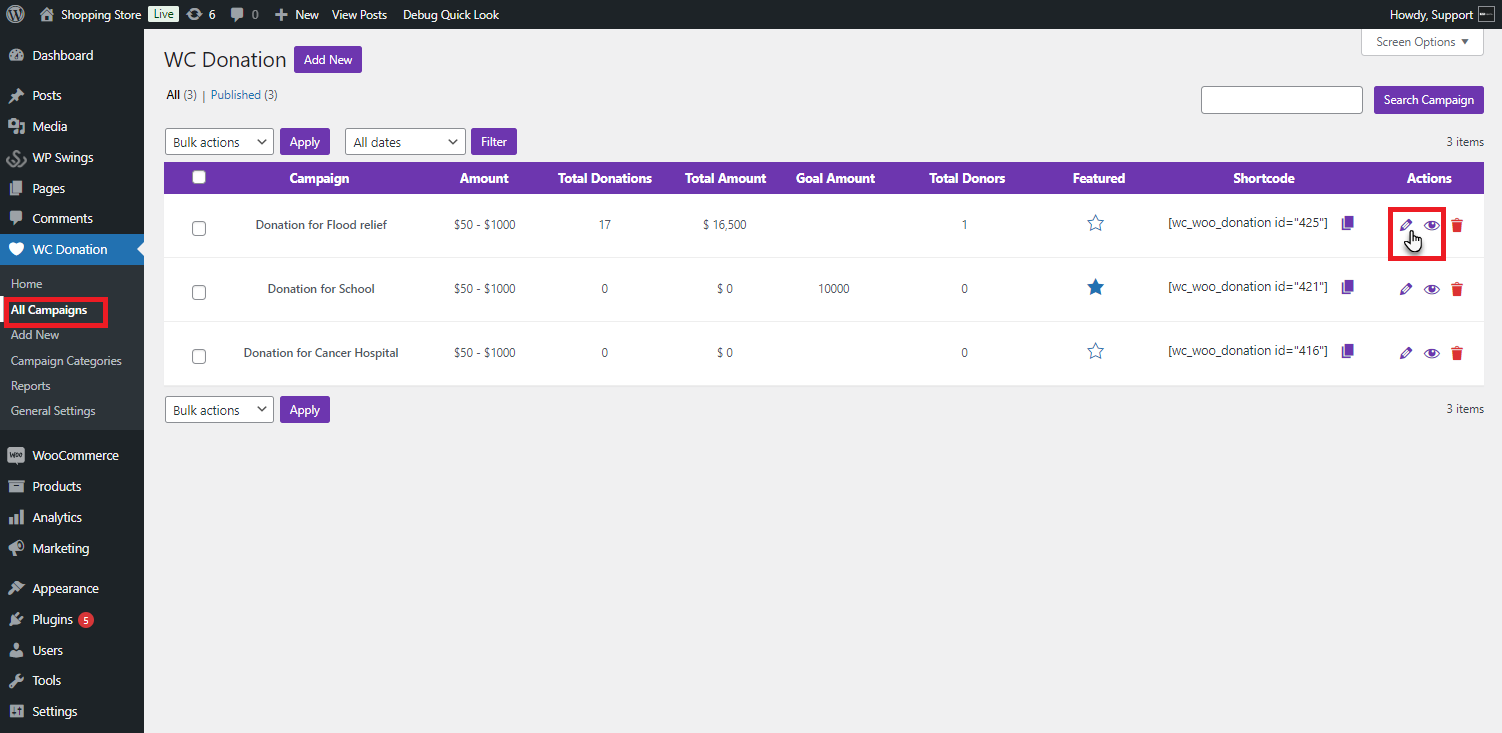Open the Plugins menu with 5 updates

click(72, 619)
